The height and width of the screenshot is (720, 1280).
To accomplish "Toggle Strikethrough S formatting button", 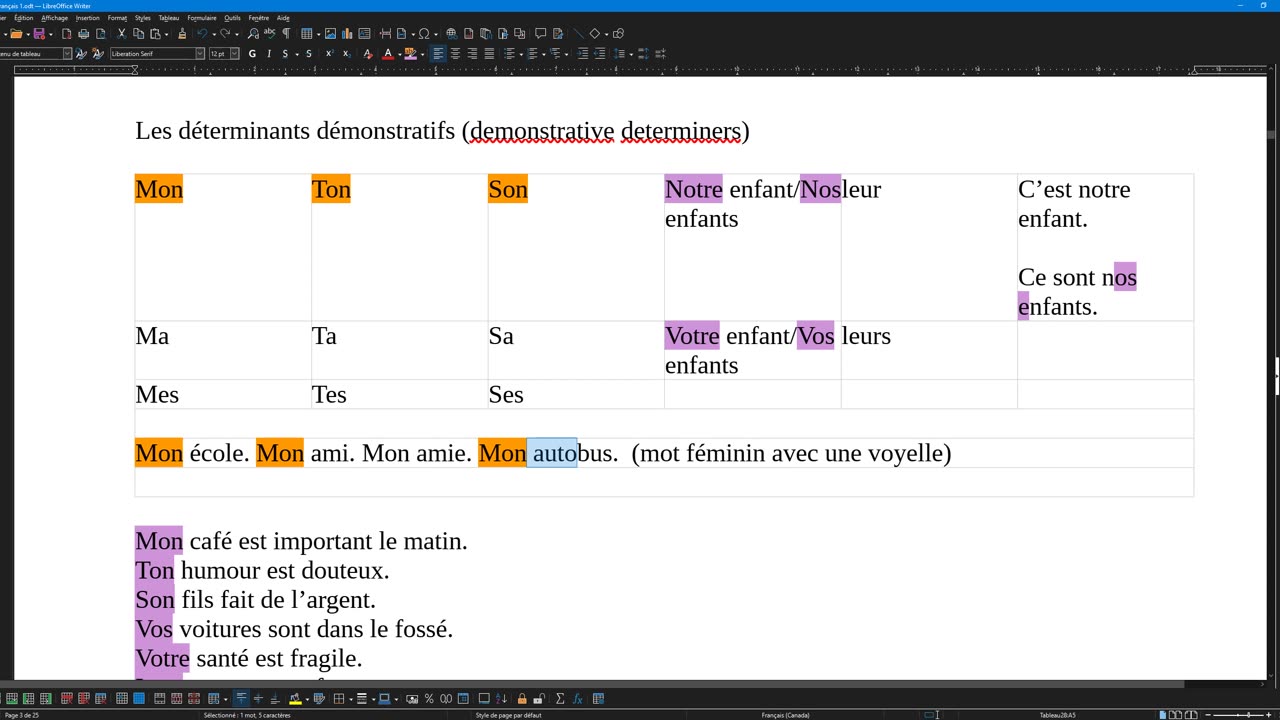I will pos(309,54).
